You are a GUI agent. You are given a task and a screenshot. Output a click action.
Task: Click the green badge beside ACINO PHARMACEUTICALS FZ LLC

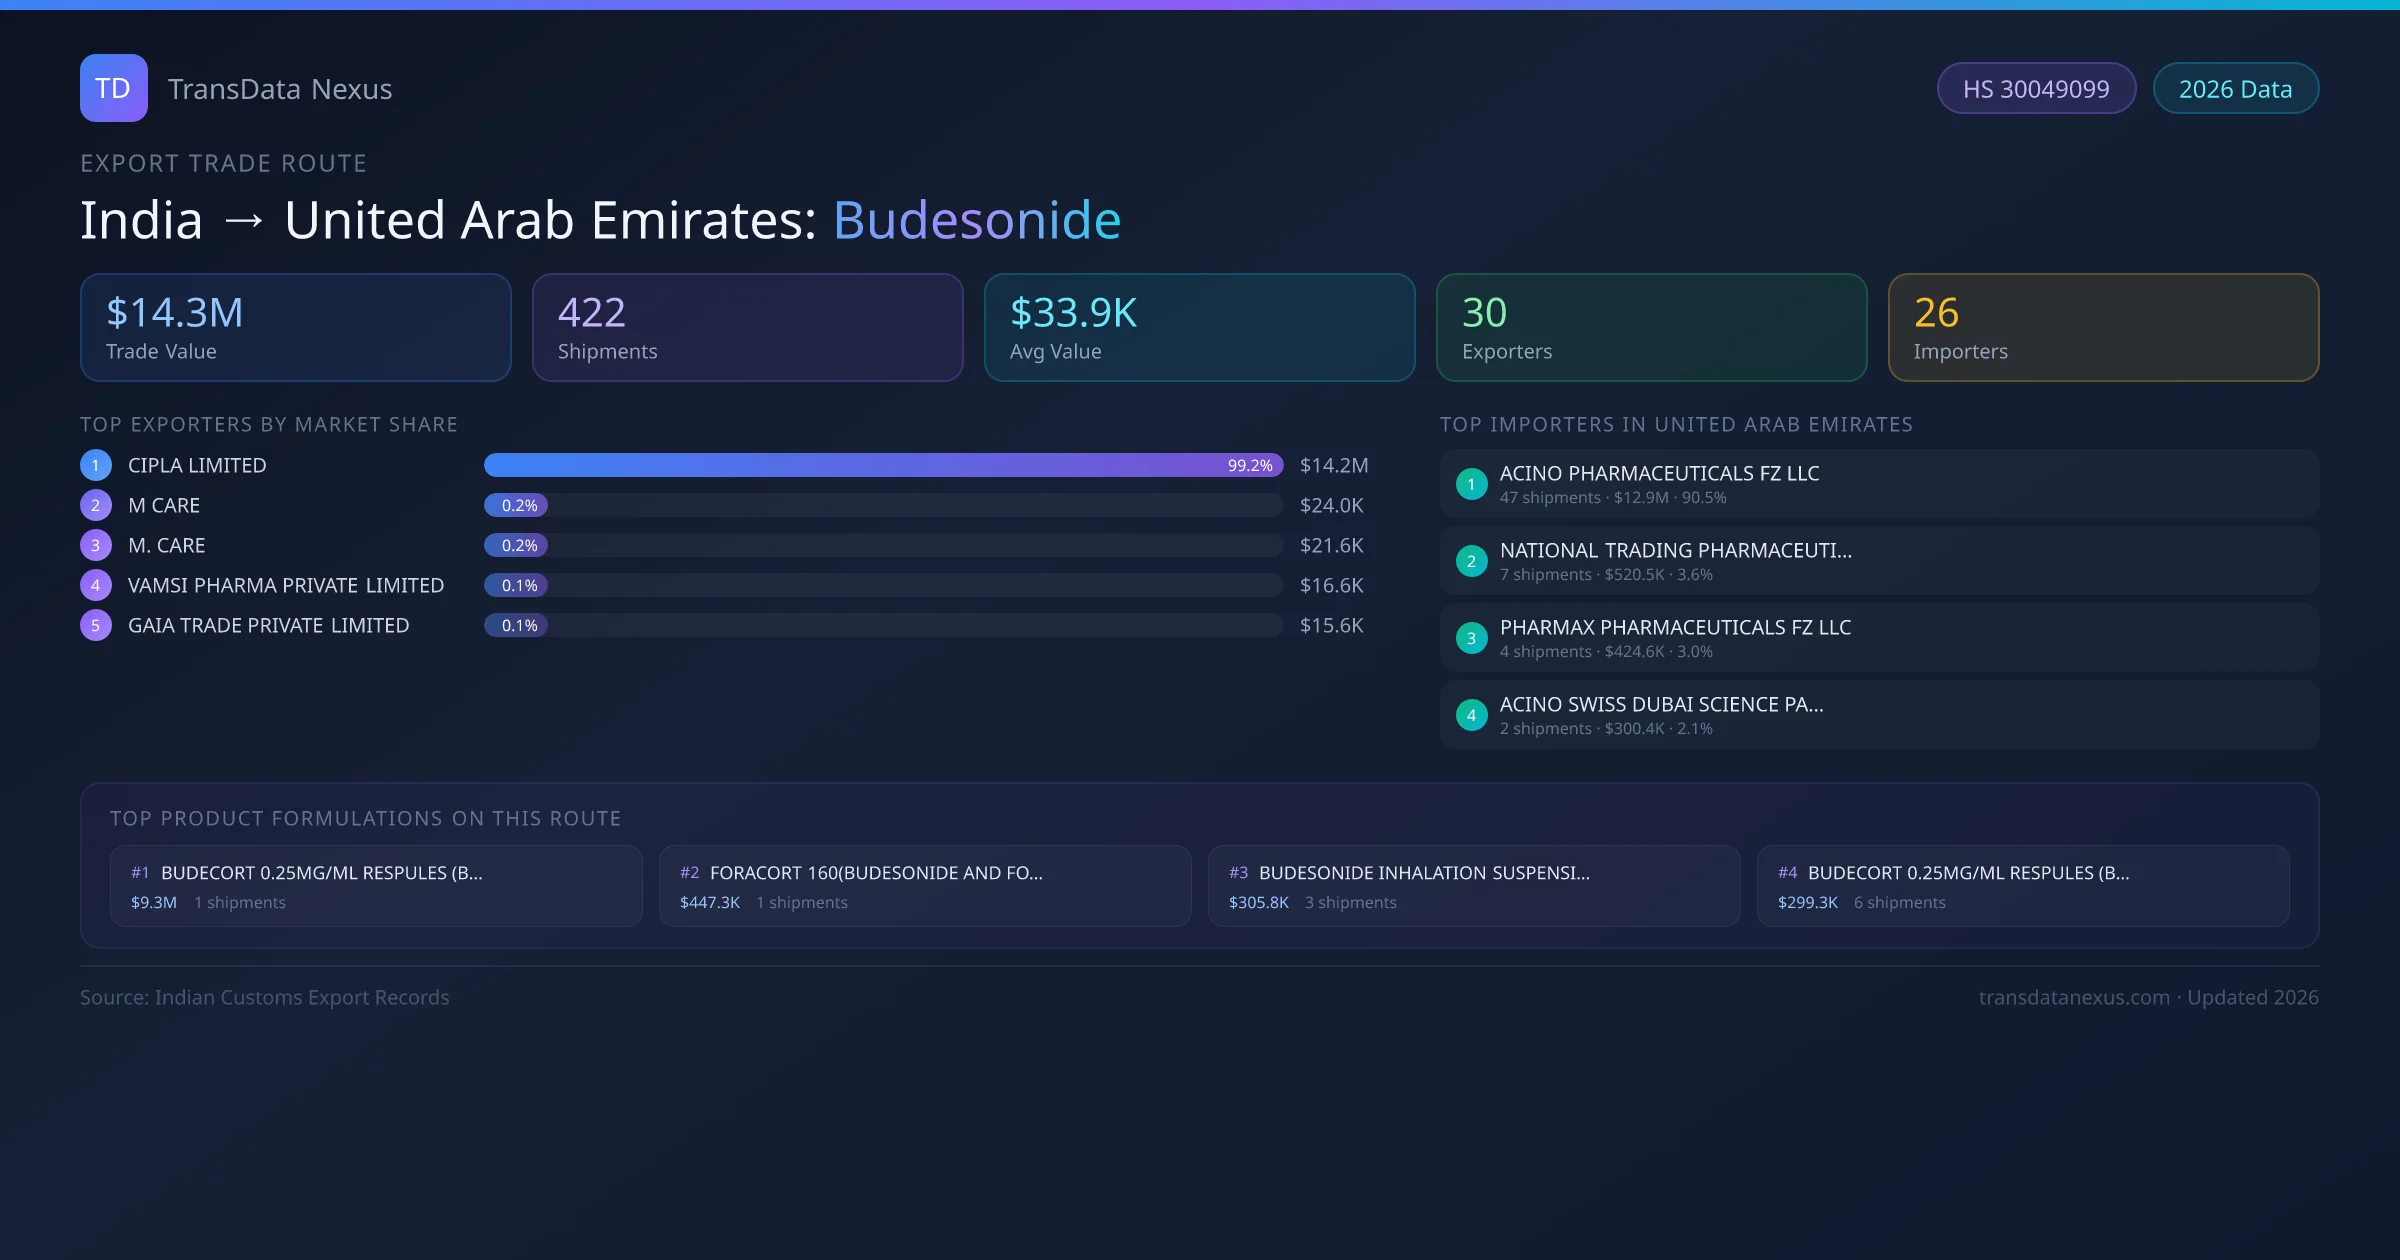1471,483
